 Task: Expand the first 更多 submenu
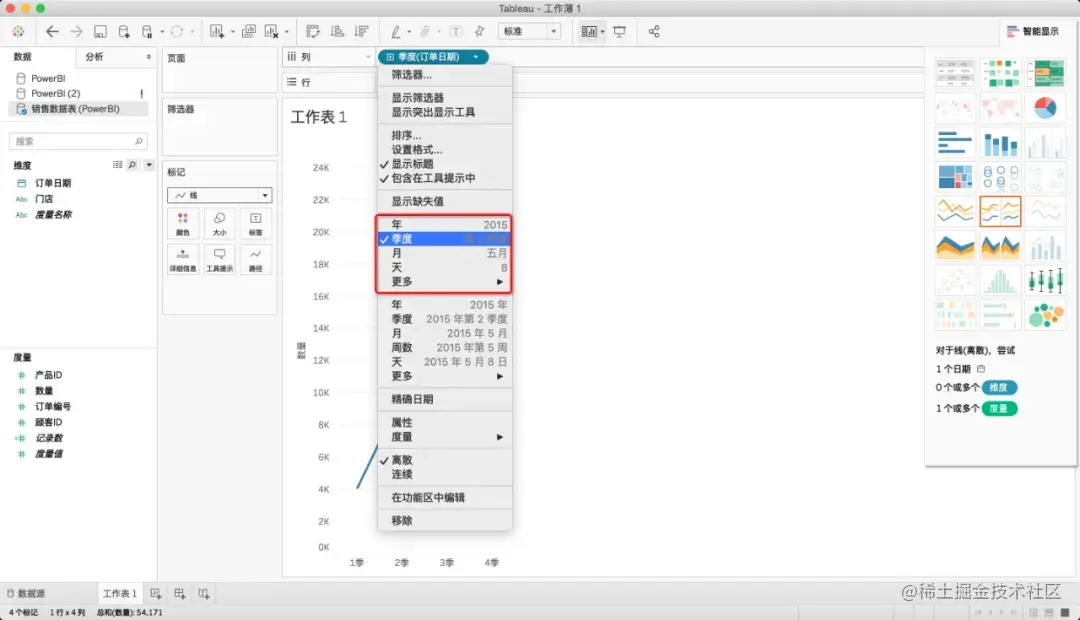pos(445,282)
